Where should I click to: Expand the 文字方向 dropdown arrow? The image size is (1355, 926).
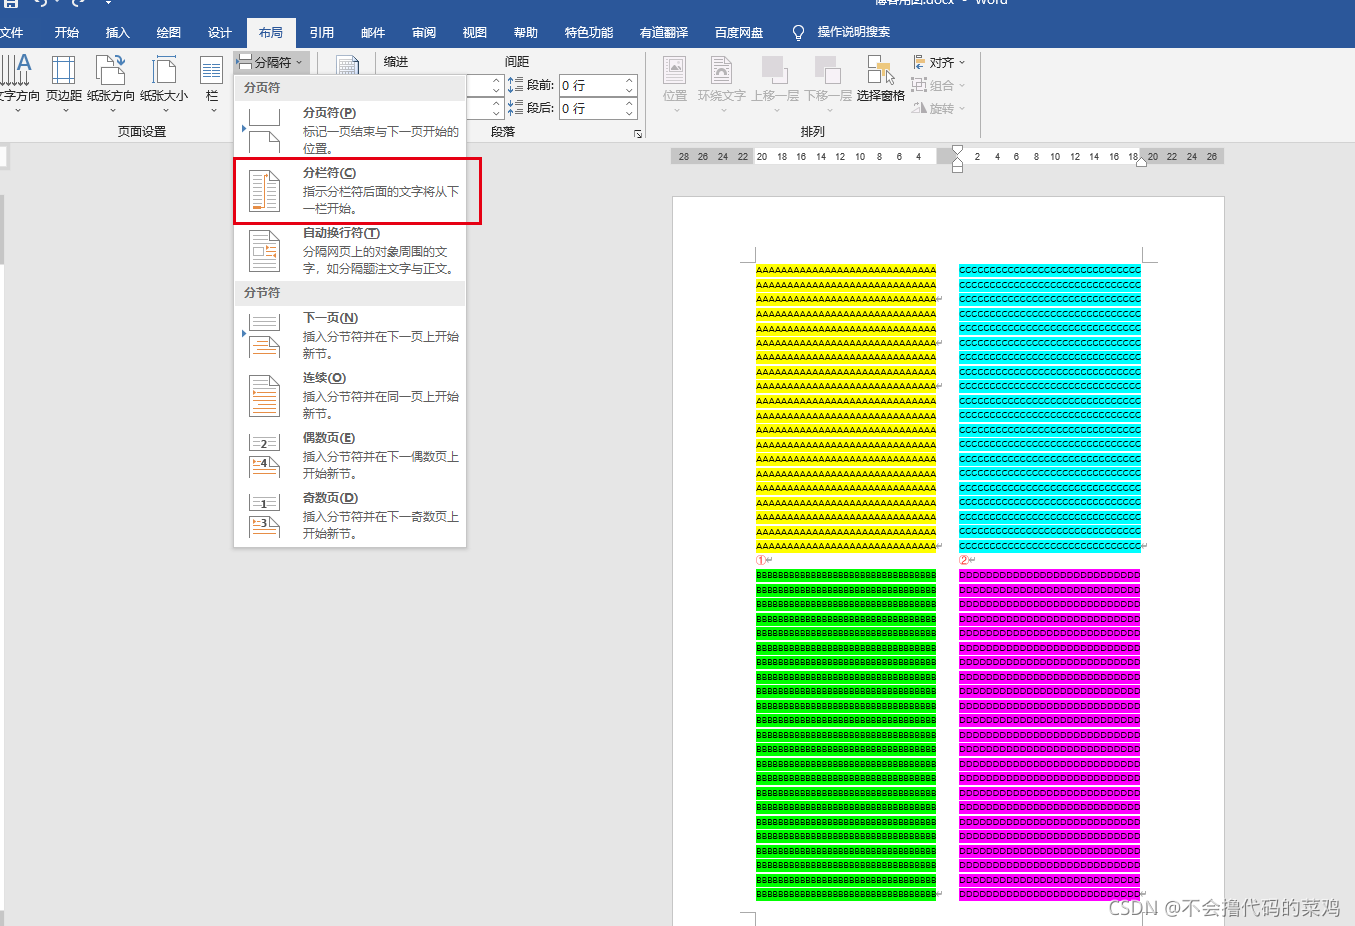point(17,111)
